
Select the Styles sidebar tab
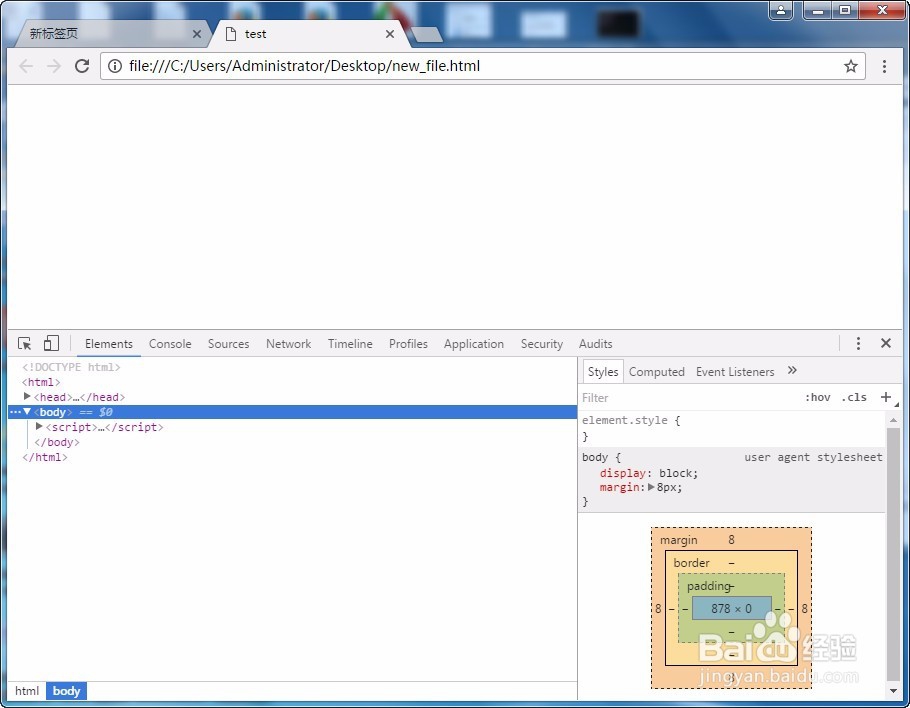click(603, 372)
